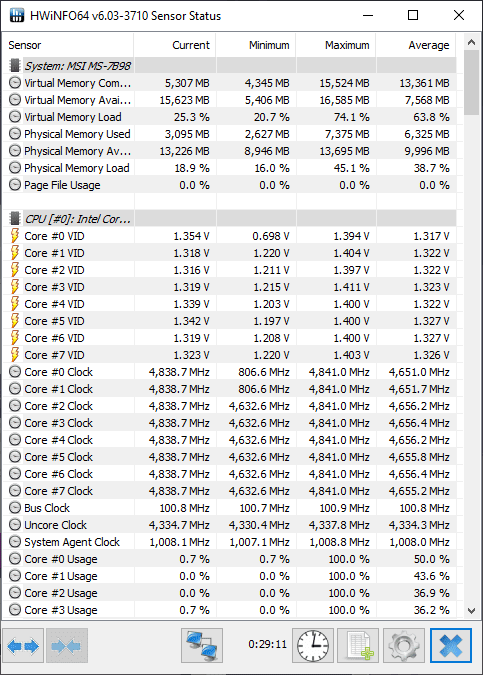483x675 pixels.
Task: Open the remote network monitoring icon
Action: coord(202,646)
